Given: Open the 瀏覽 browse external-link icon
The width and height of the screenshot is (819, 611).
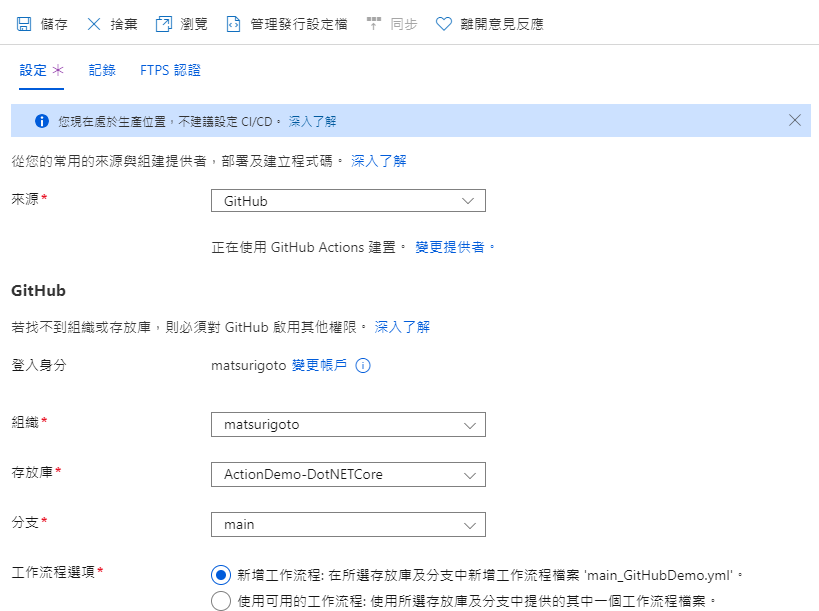Looking at the screenshot, I should pos(163,24).
